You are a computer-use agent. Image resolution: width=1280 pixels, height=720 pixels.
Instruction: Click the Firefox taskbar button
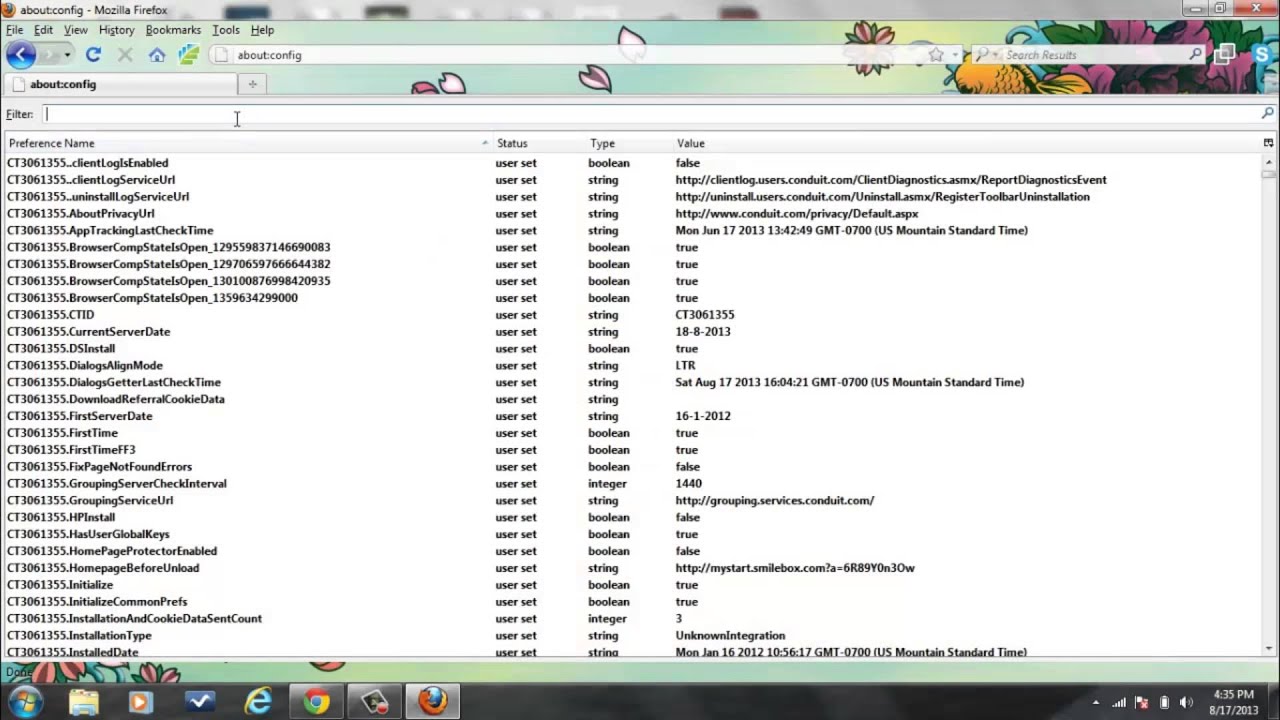click(432, 702)
